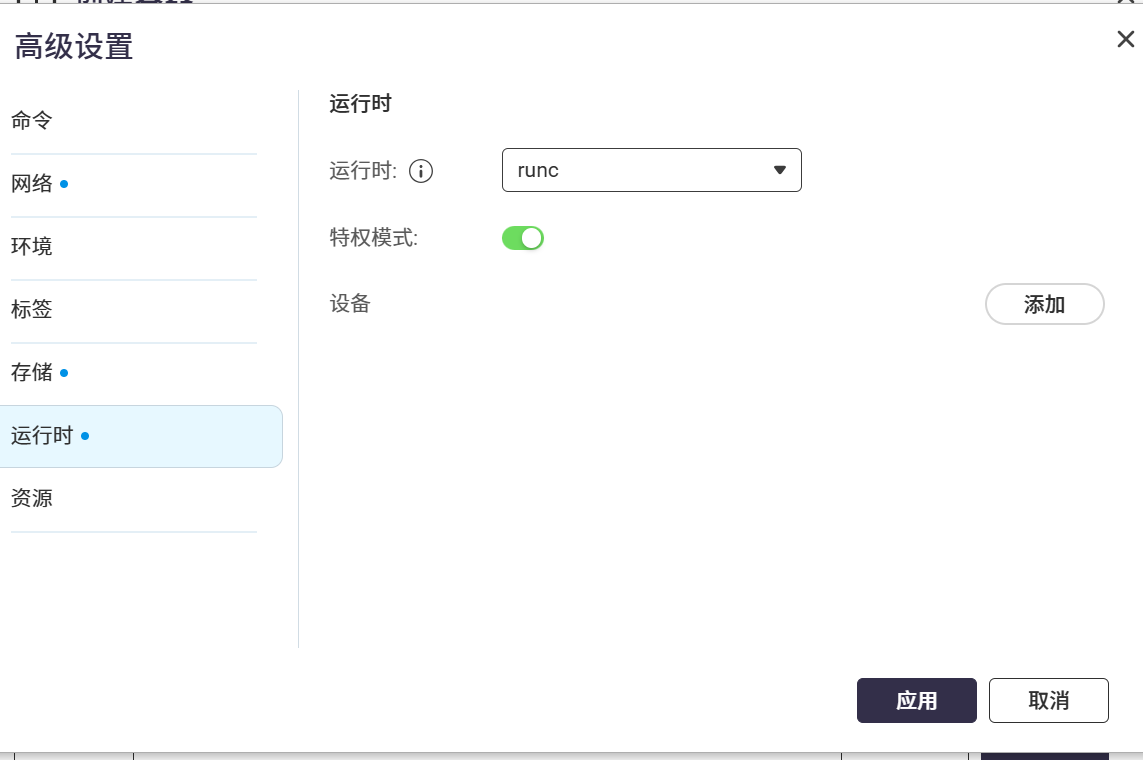Click the info icon beside 运行时 label
The image size is (1143, 760).
[421, 171]
